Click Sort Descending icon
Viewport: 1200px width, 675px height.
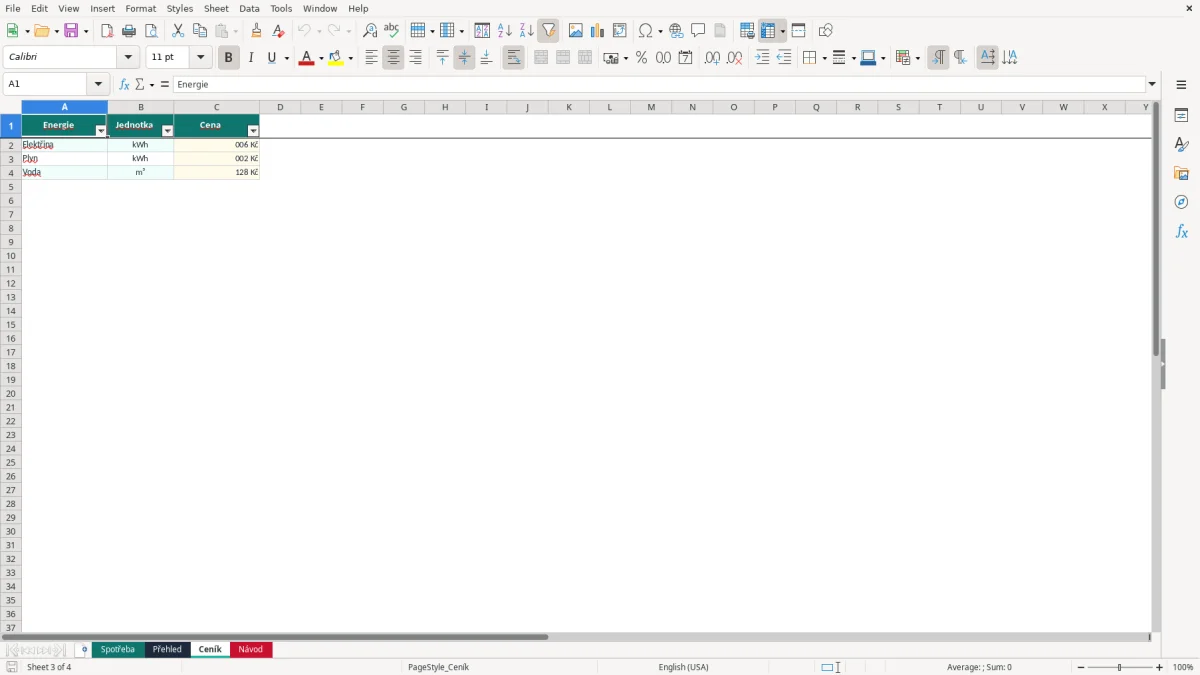click(x=527, y=31)
